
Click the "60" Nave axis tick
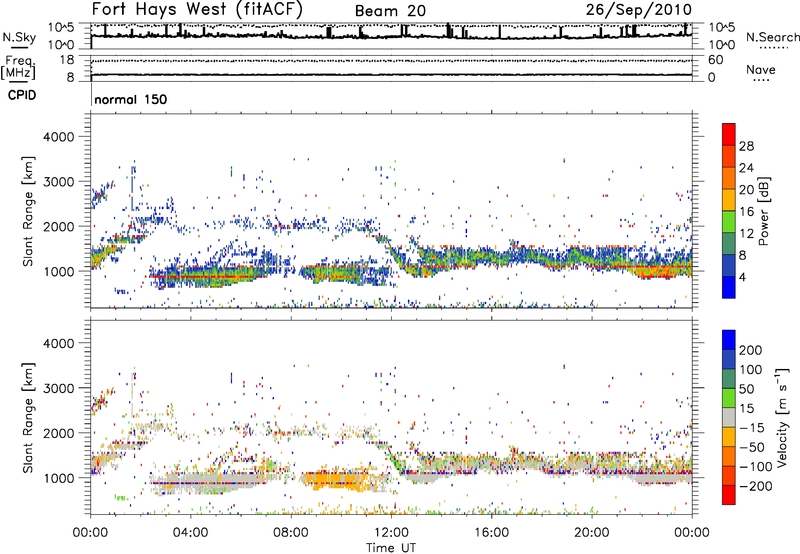point(715,60)
